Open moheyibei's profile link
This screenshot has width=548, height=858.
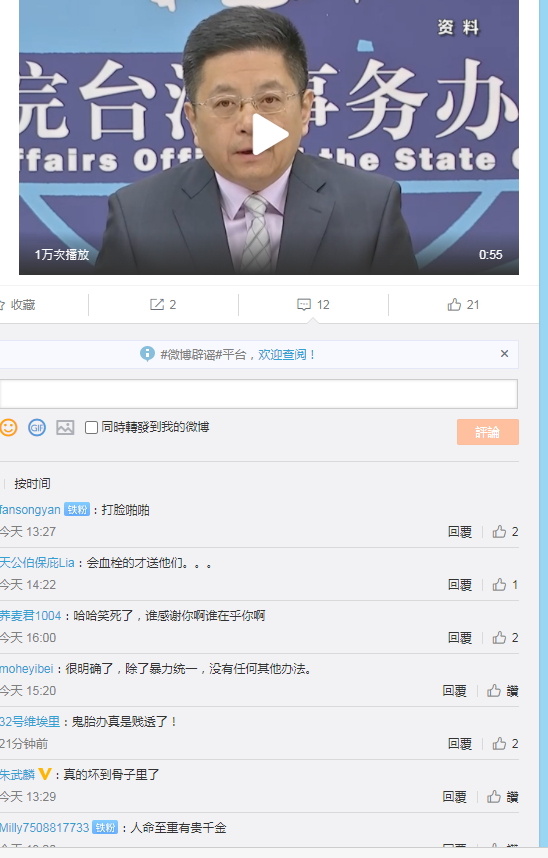click(26, 669)
